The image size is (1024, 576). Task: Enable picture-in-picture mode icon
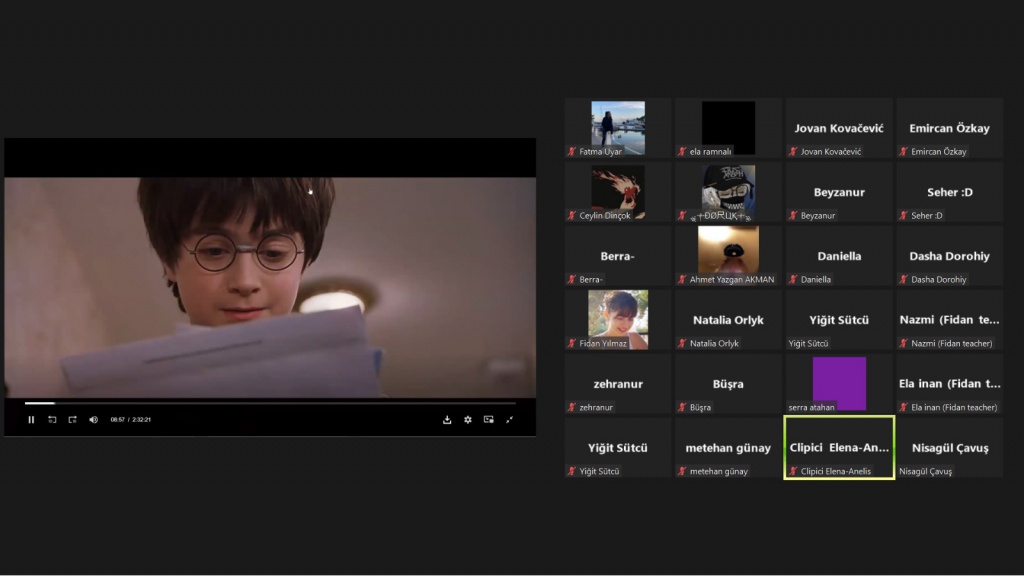488,420
